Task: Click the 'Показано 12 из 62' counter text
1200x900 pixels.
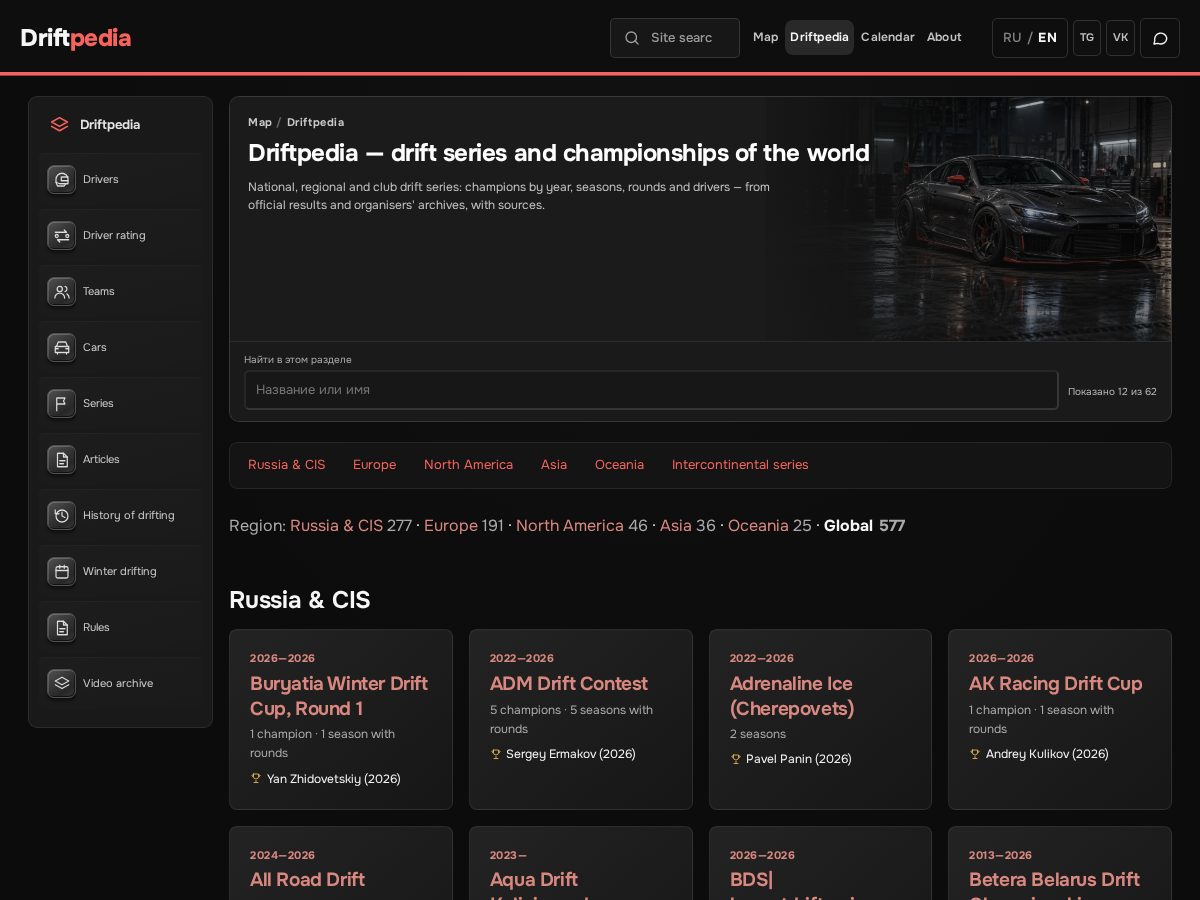Action: pos(1112,392)
